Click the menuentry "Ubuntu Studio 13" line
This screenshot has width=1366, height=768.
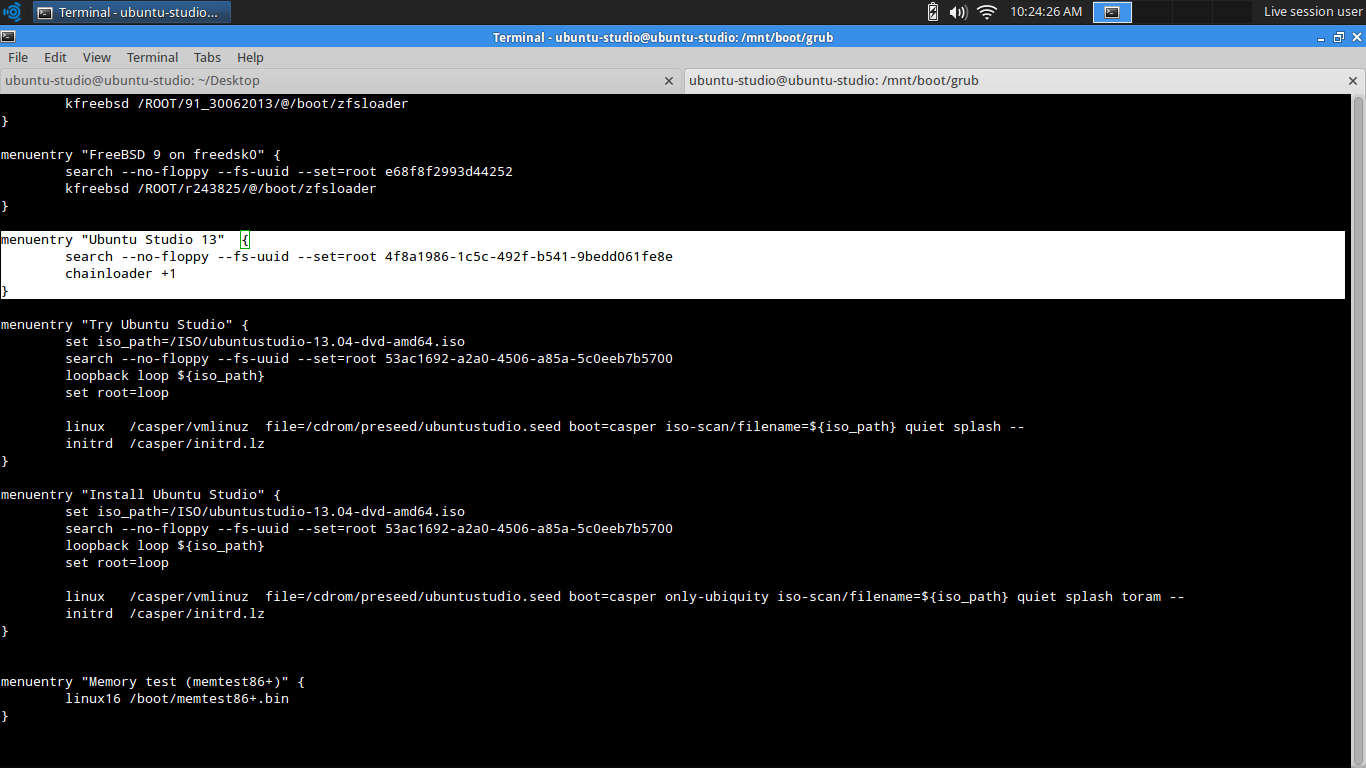point(125,240)
